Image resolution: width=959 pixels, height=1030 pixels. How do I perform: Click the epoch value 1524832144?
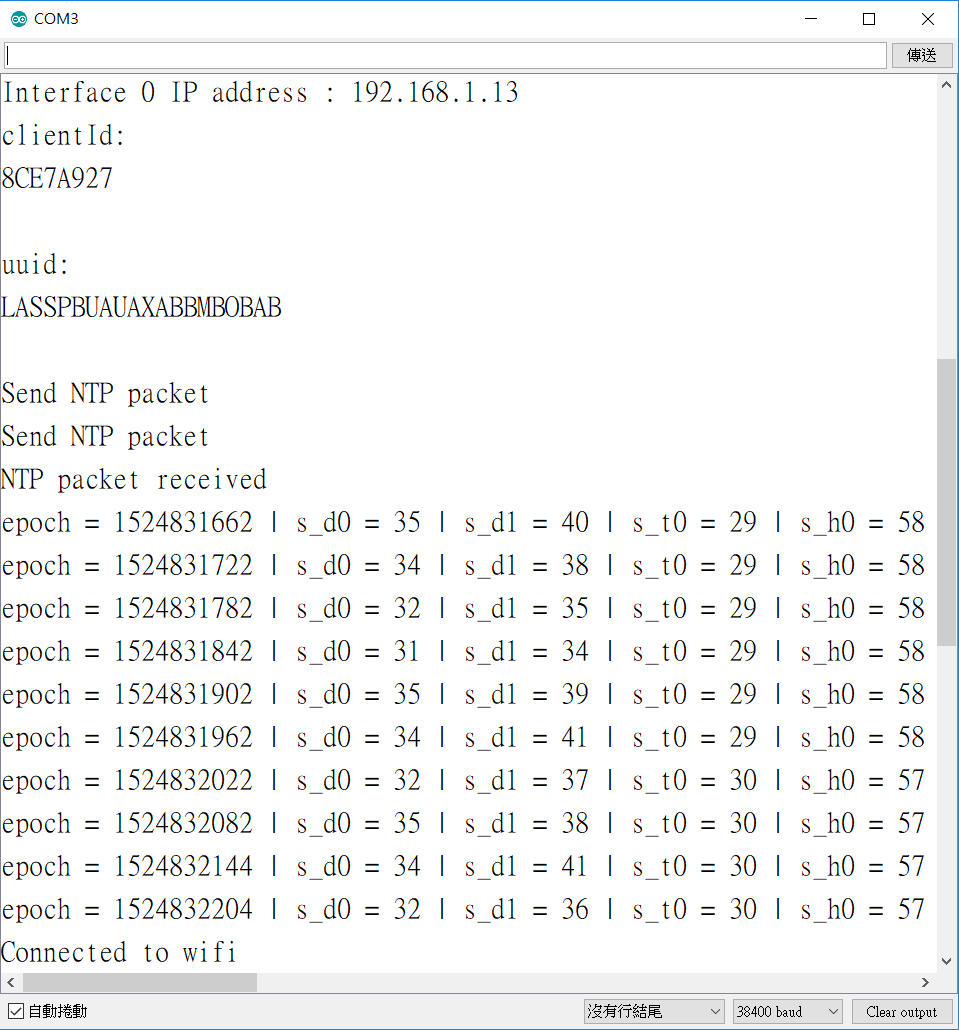click(x=183, y=867)
